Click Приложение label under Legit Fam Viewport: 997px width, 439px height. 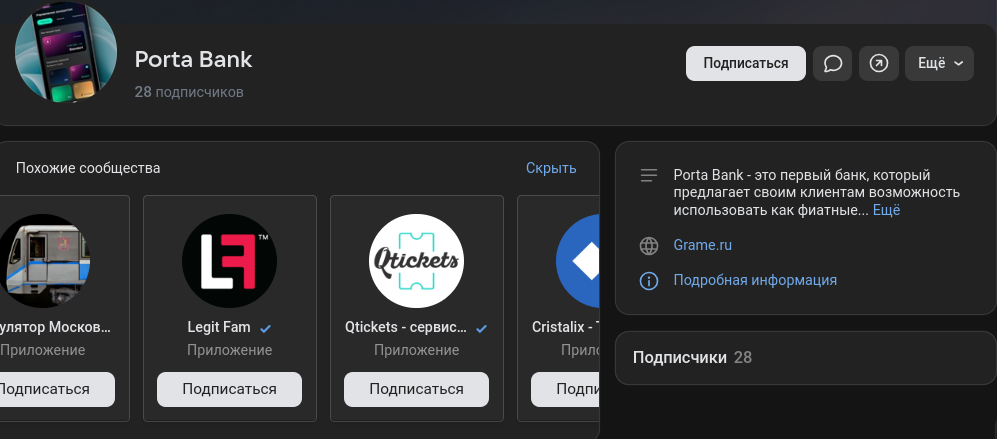(x=230, y=351)
